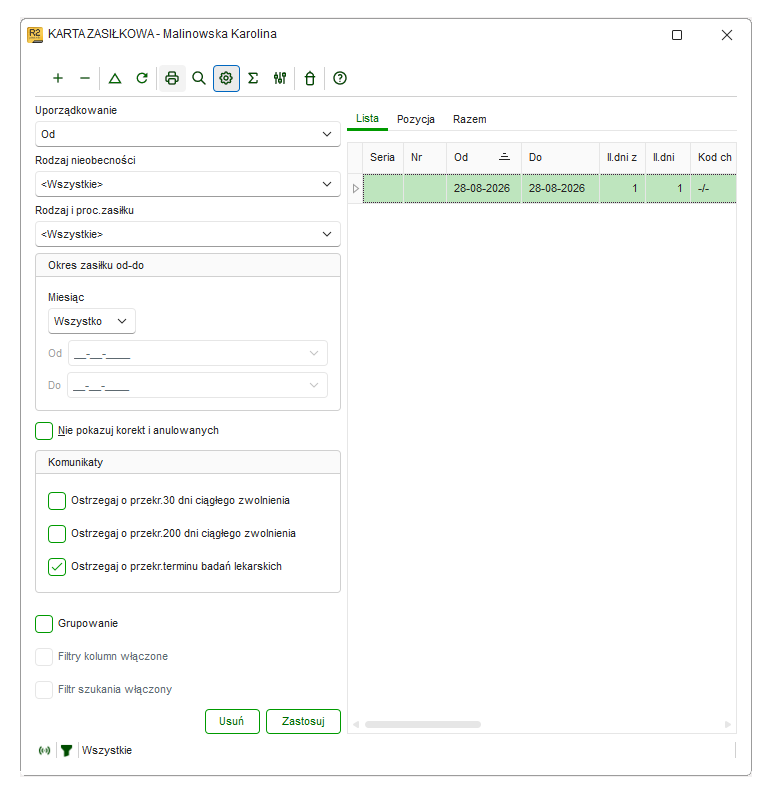
Task: Toggle 'Filtry kolumn włączone' checkbox
Action: tap(44, 657)
